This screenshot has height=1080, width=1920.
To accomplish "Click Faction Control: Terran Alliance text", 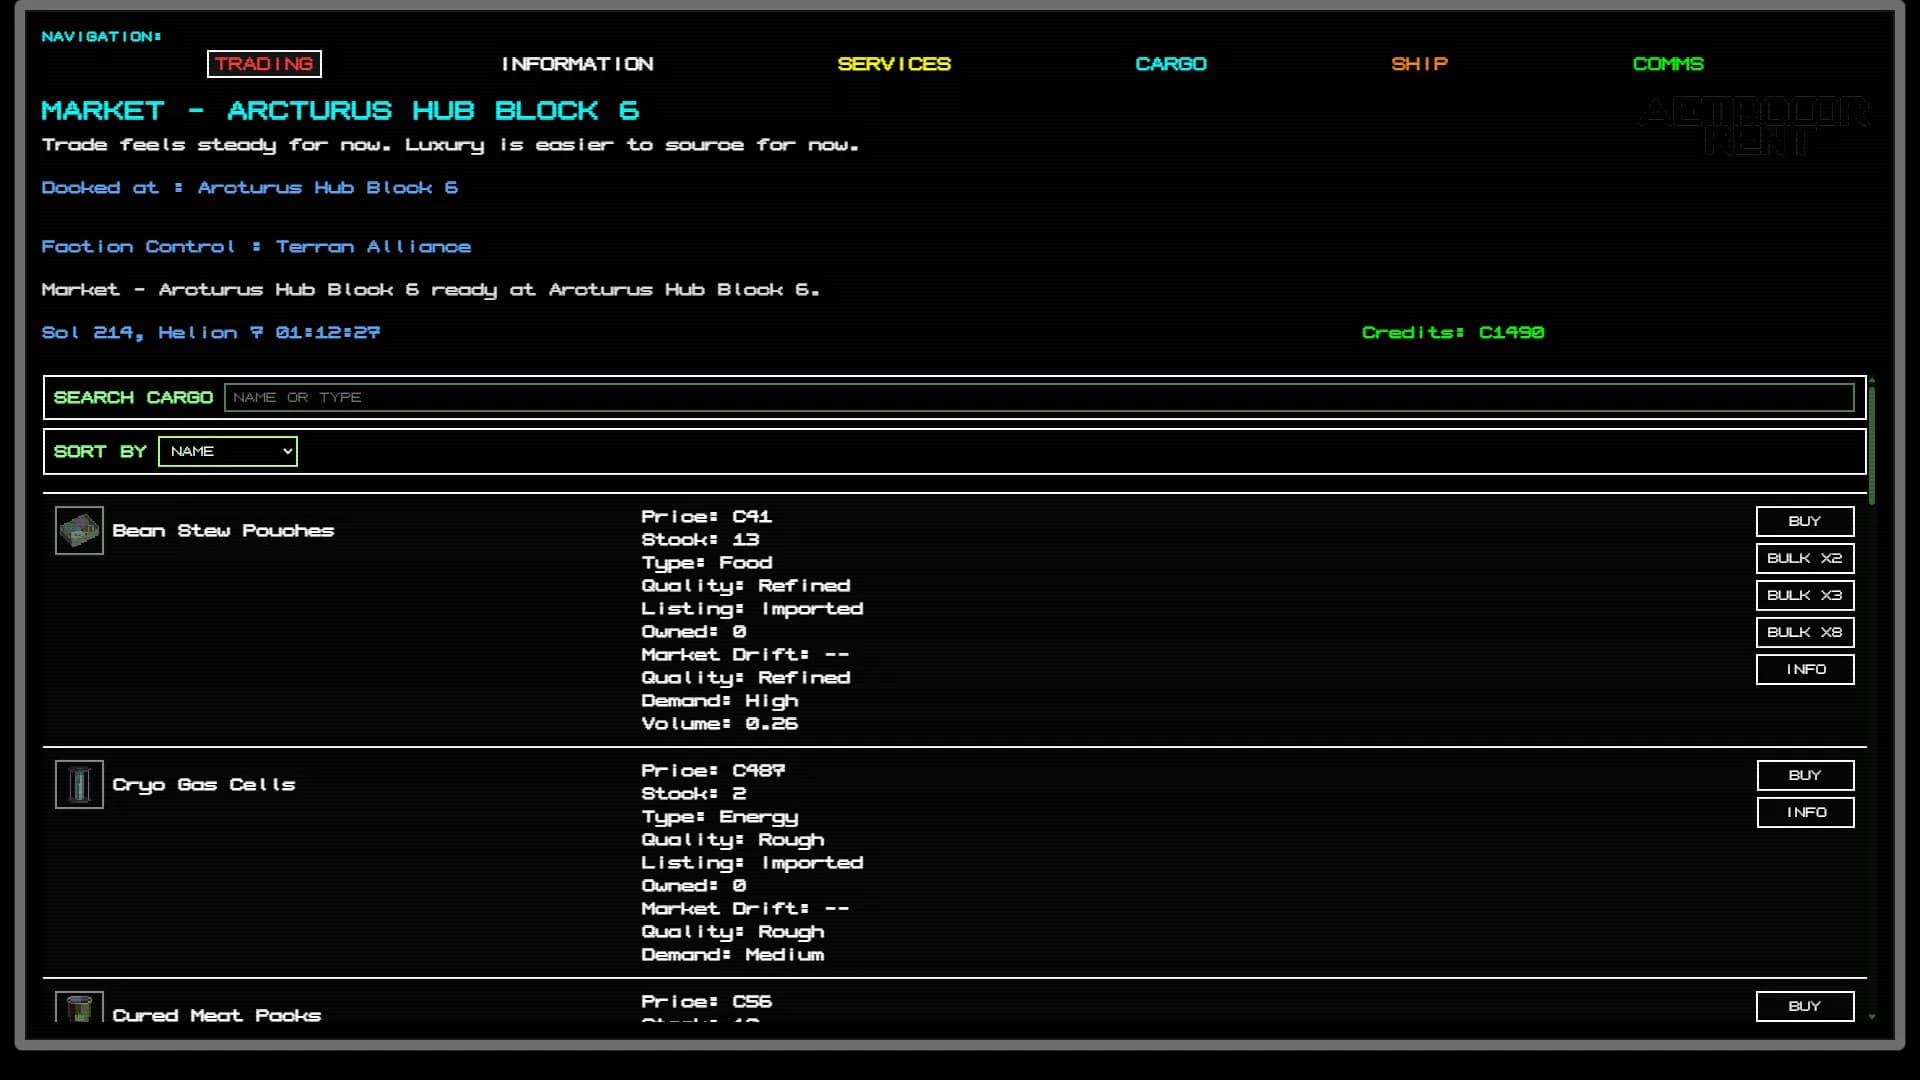I will [x=256, y=246].
